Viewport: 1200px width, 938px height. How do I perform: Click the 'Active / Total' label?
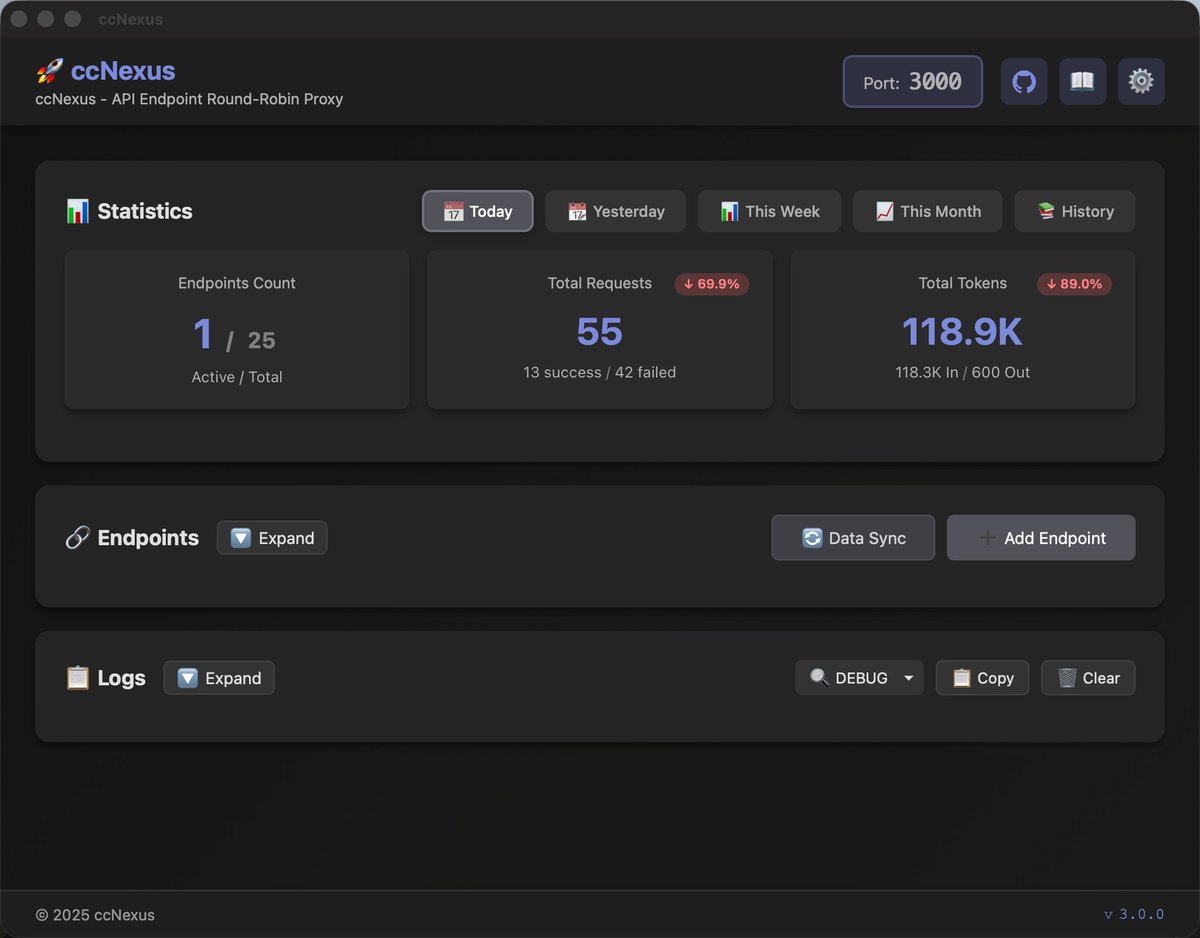[237, 377]
